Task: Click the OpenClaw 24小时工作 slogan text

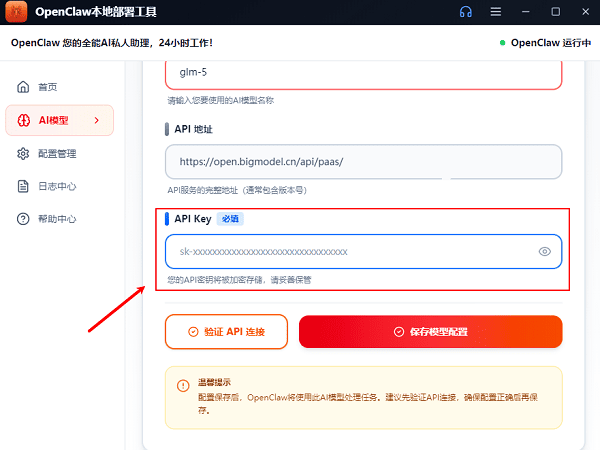Action: [112, 43]
